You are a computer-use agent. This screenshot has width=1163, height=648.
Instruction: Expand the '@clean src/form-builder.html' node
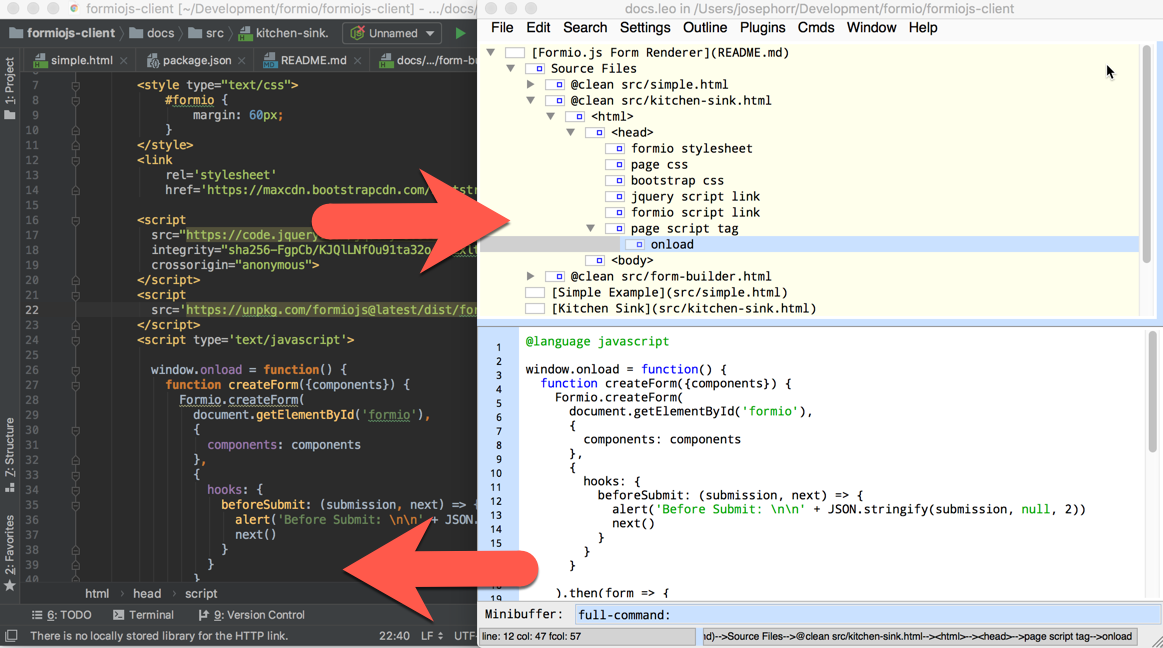tap(531, 277)
